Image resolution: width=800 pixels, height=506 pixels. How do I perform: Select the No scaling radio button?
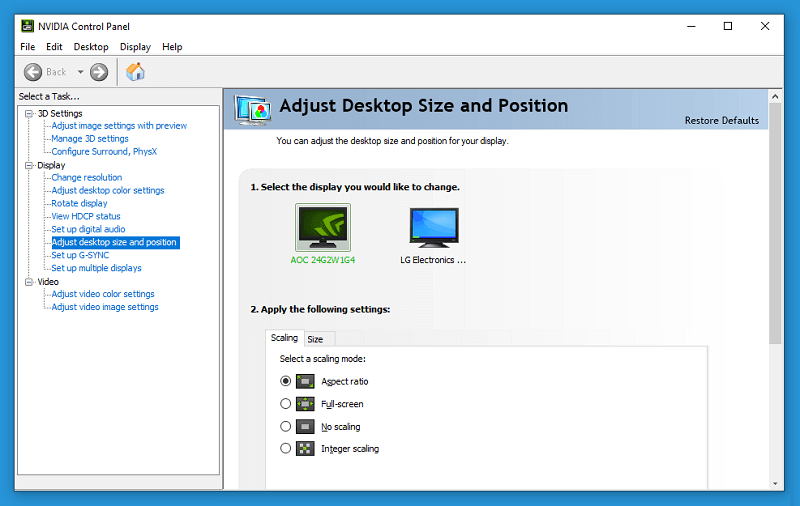pos(286,426)
